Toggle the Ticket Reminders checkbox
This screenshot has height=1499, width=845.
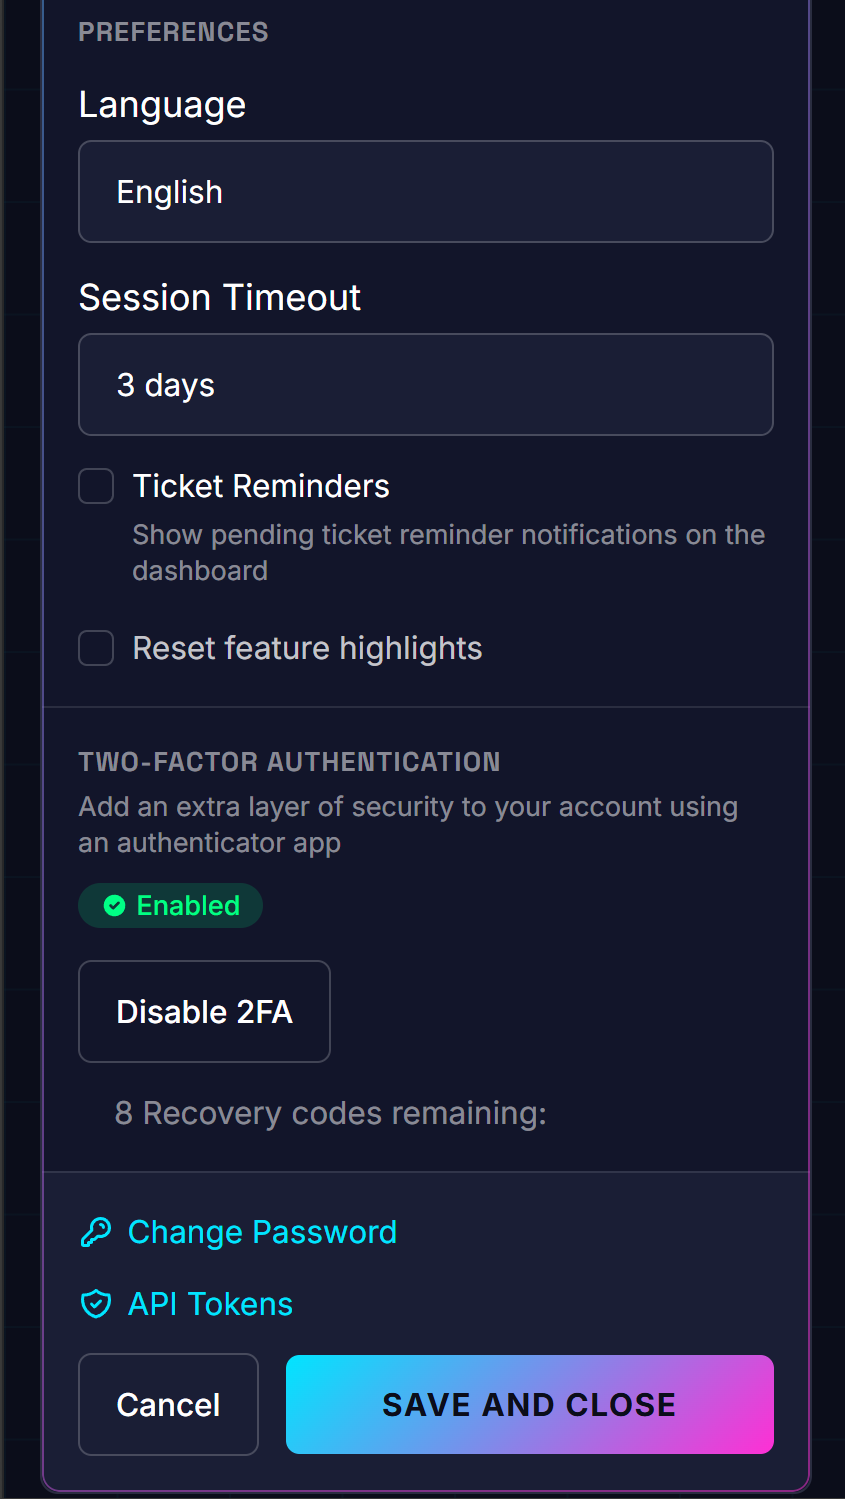[x=96, y=487]
